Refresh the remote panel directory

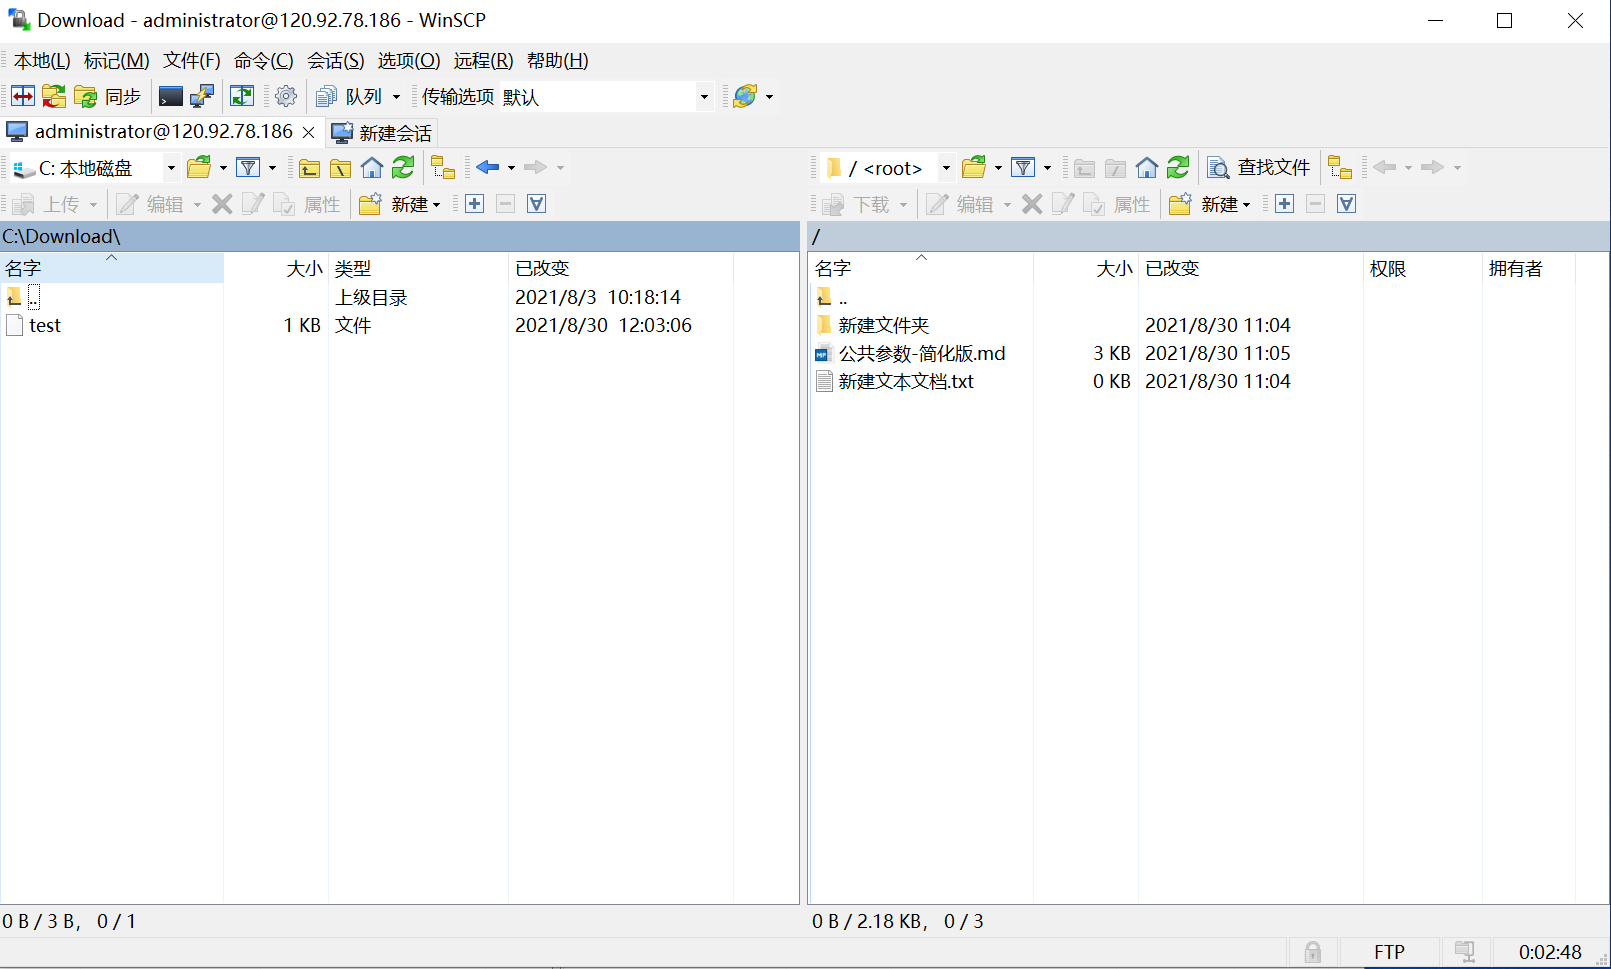pos(1178,168)
